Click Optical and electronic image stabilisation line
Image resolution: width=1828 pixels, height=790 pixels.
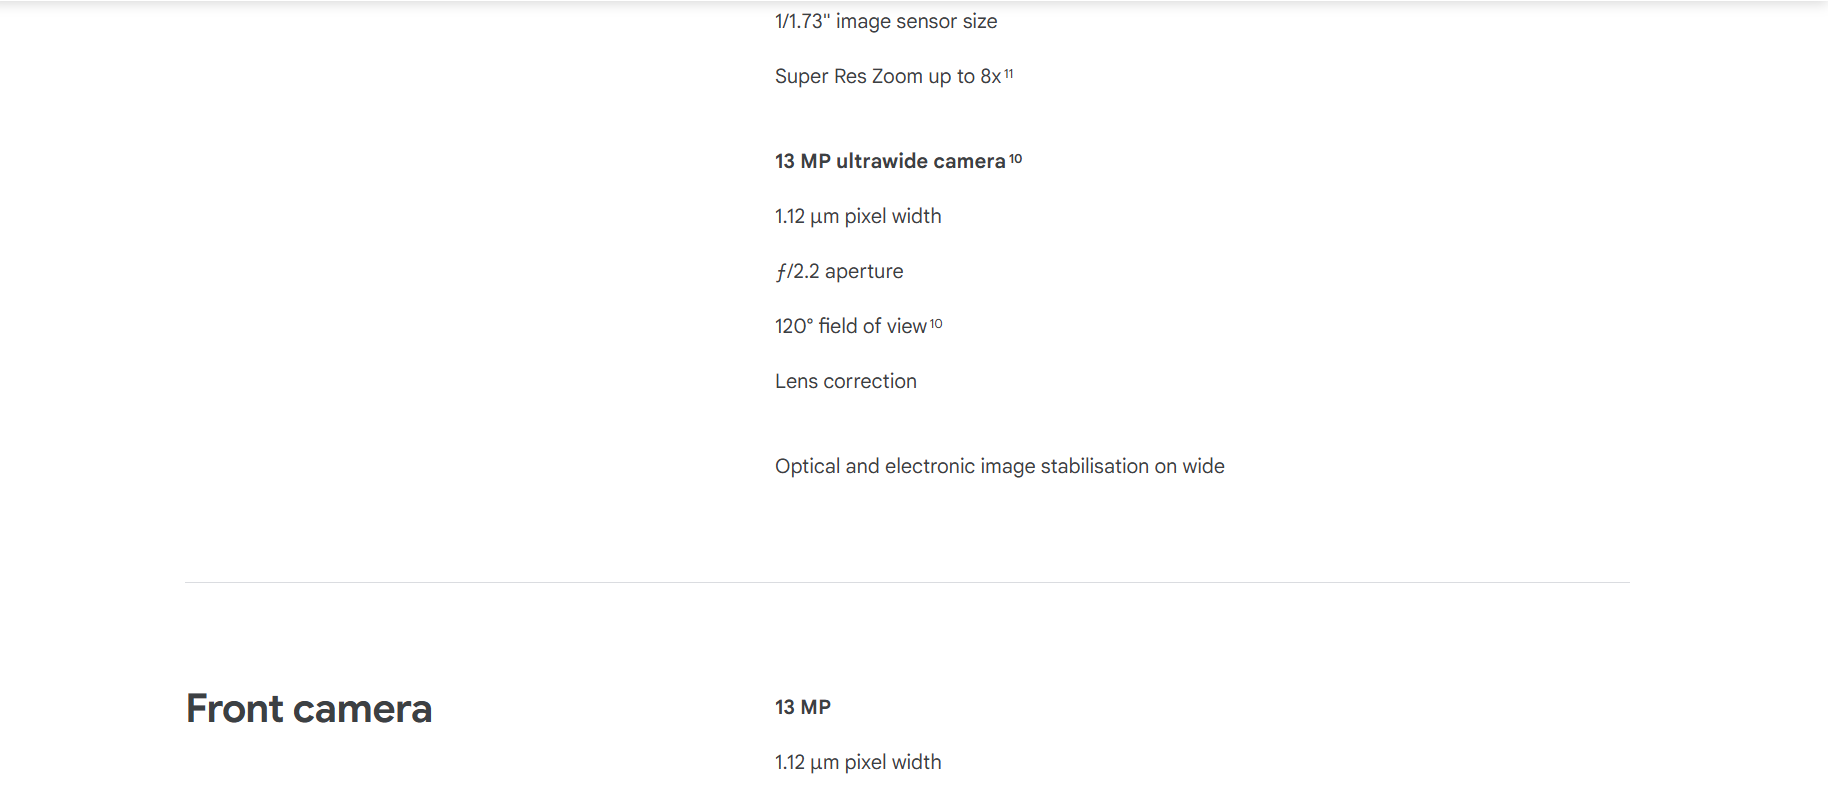[x=1000, y=466]
